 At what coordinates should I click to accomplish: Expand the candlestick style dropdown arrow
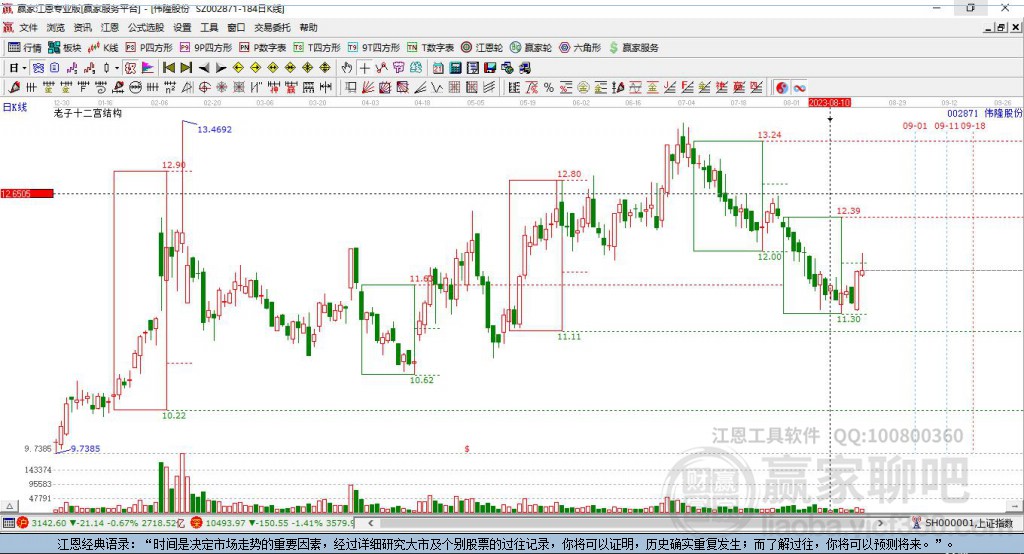pos(117,68)
